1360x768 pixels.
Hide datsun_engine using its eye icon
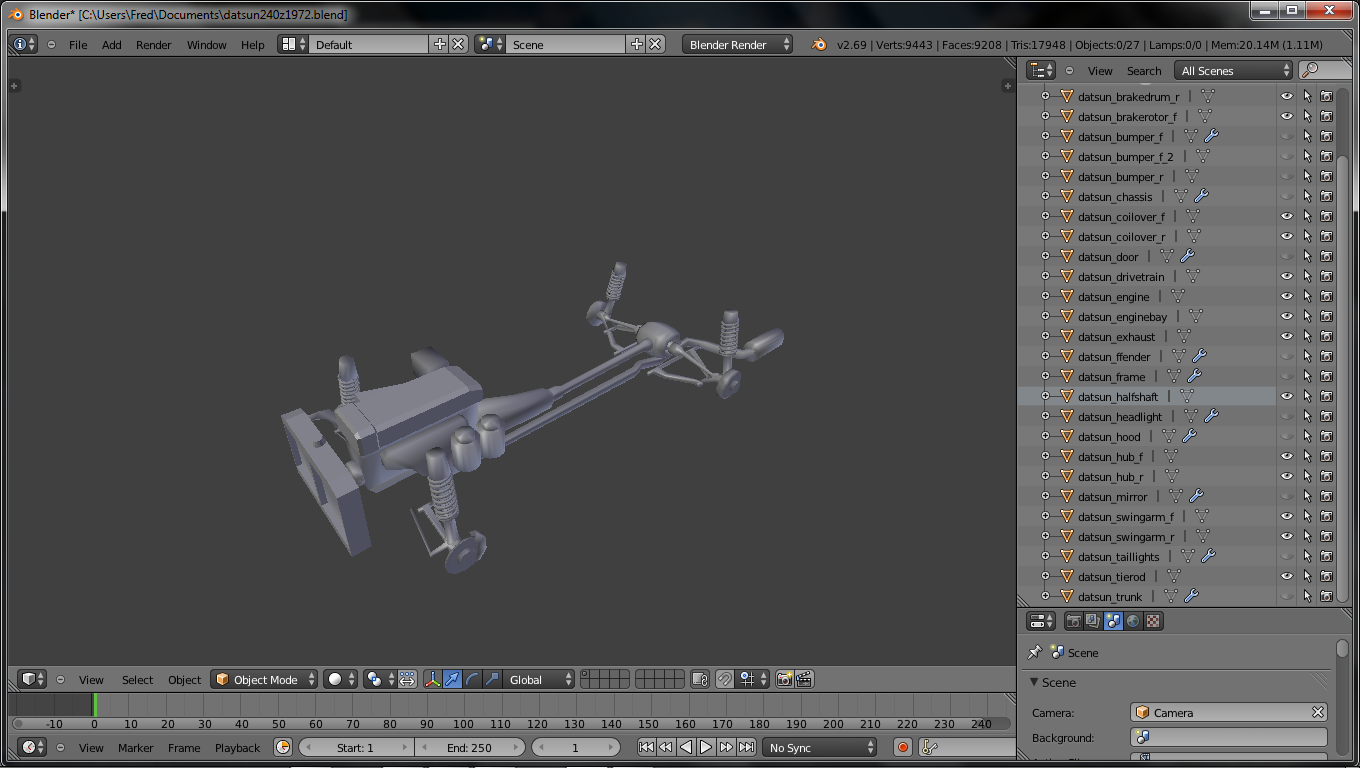coord(1287,297)
